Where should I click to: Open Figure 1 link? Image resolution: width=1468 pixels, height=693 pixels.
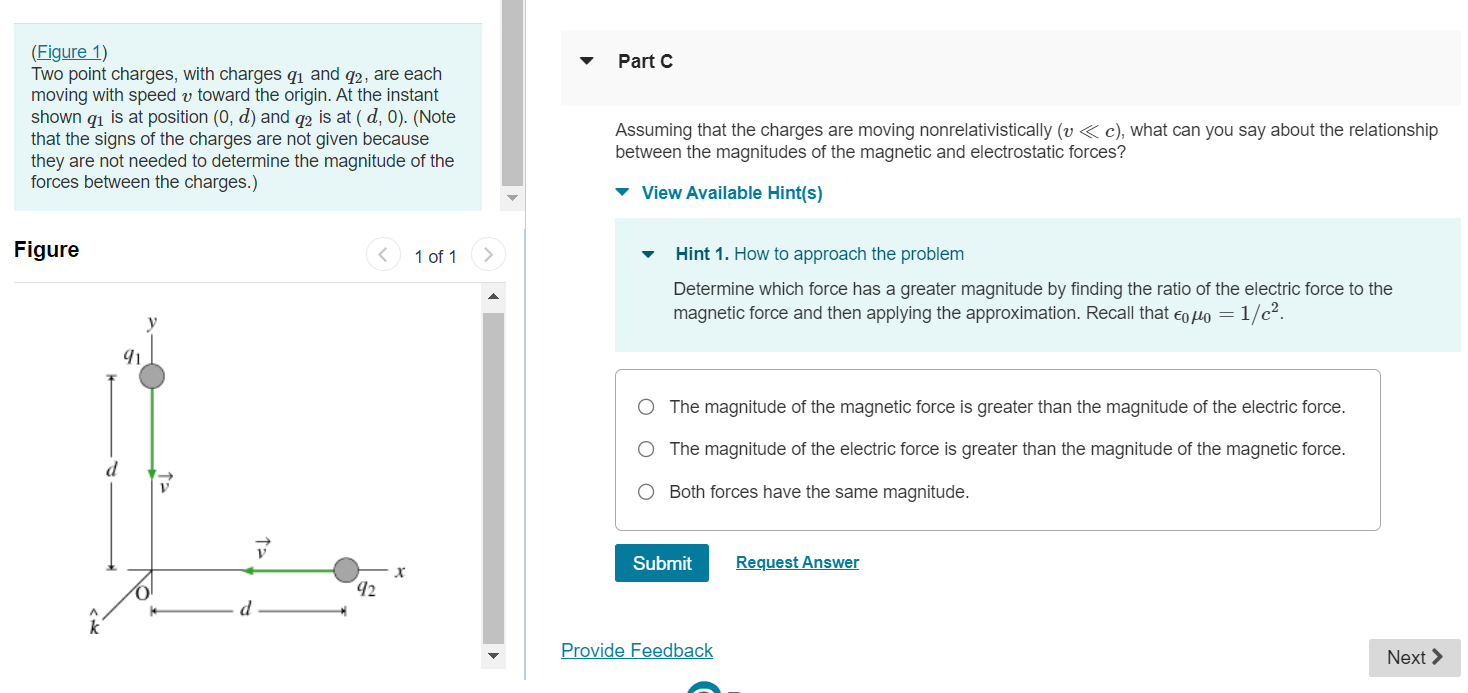click(68, 51)
